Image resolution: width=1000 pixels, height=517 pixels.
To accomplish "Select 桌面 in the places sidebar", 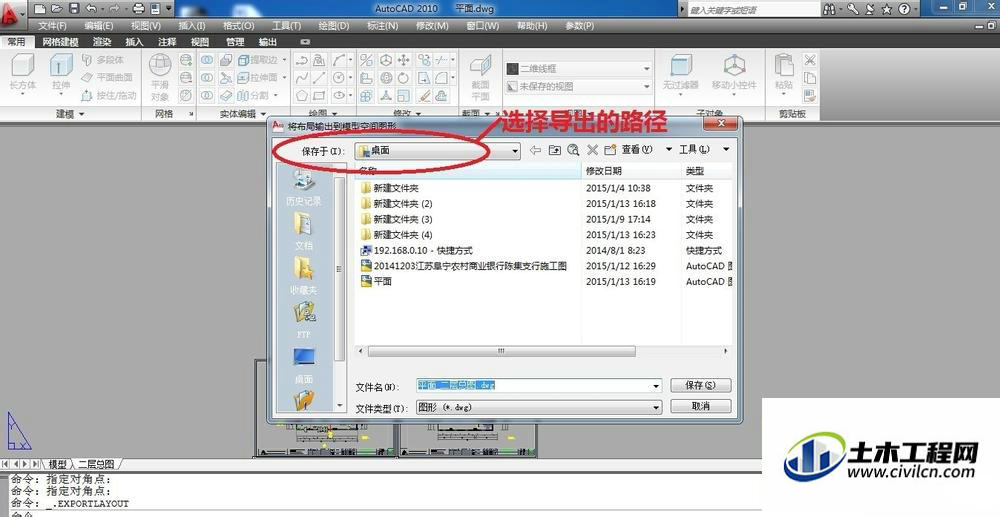I will [x=304, y=365].
